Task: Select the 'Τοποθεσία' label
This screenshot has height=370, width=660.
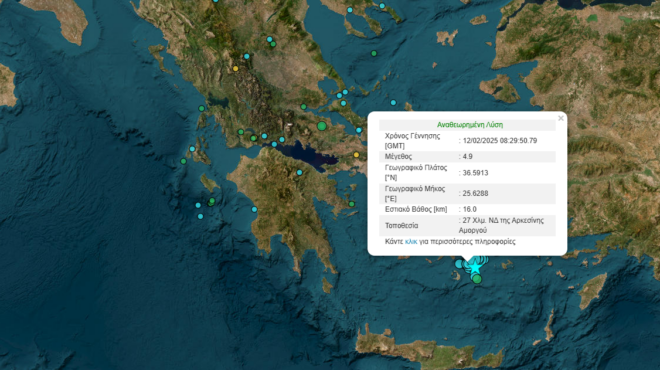Action: (402, 226)
